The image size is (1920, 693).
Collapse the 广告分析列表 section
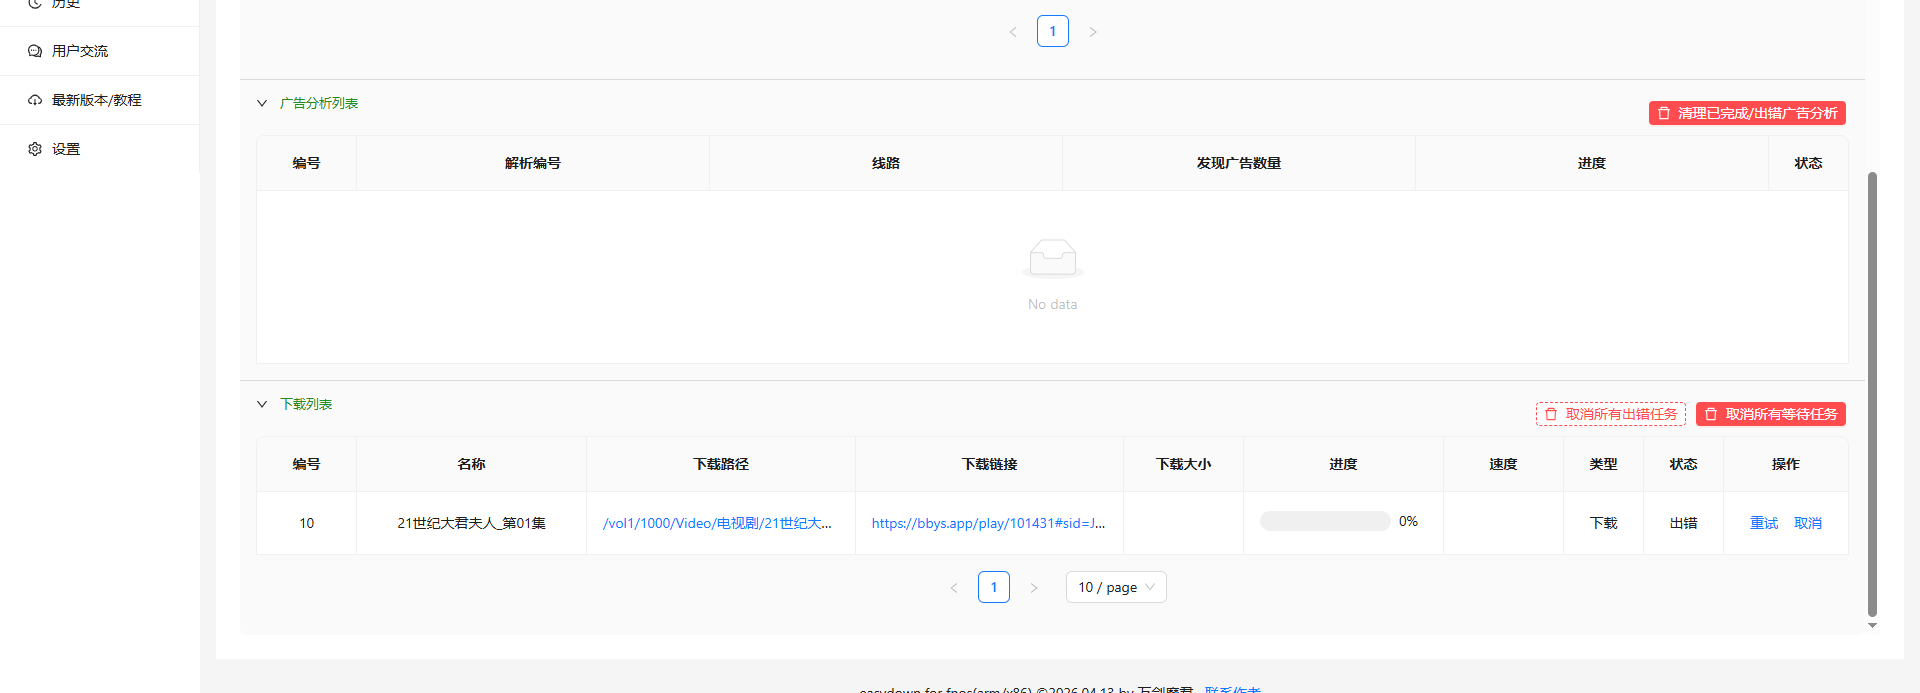tap(262, 103)
